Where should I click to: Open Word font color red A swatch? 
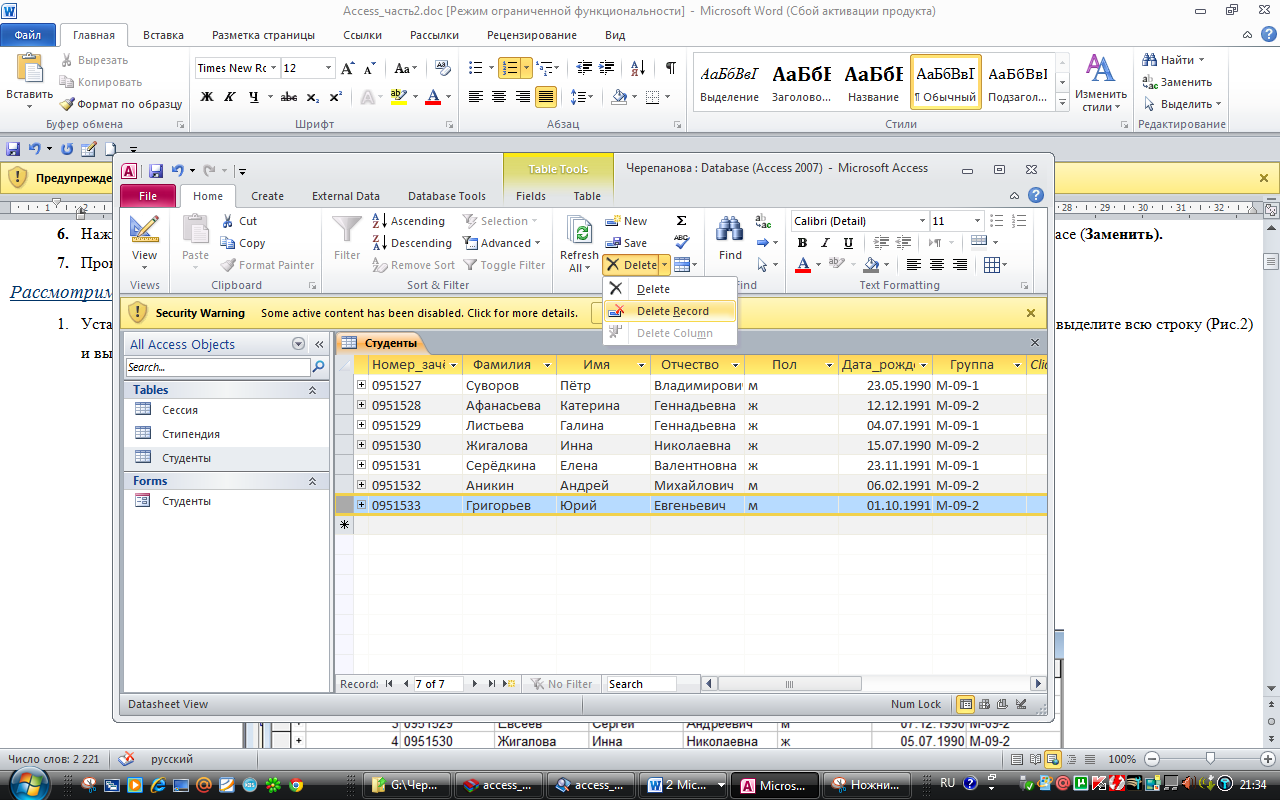[433, 97]
